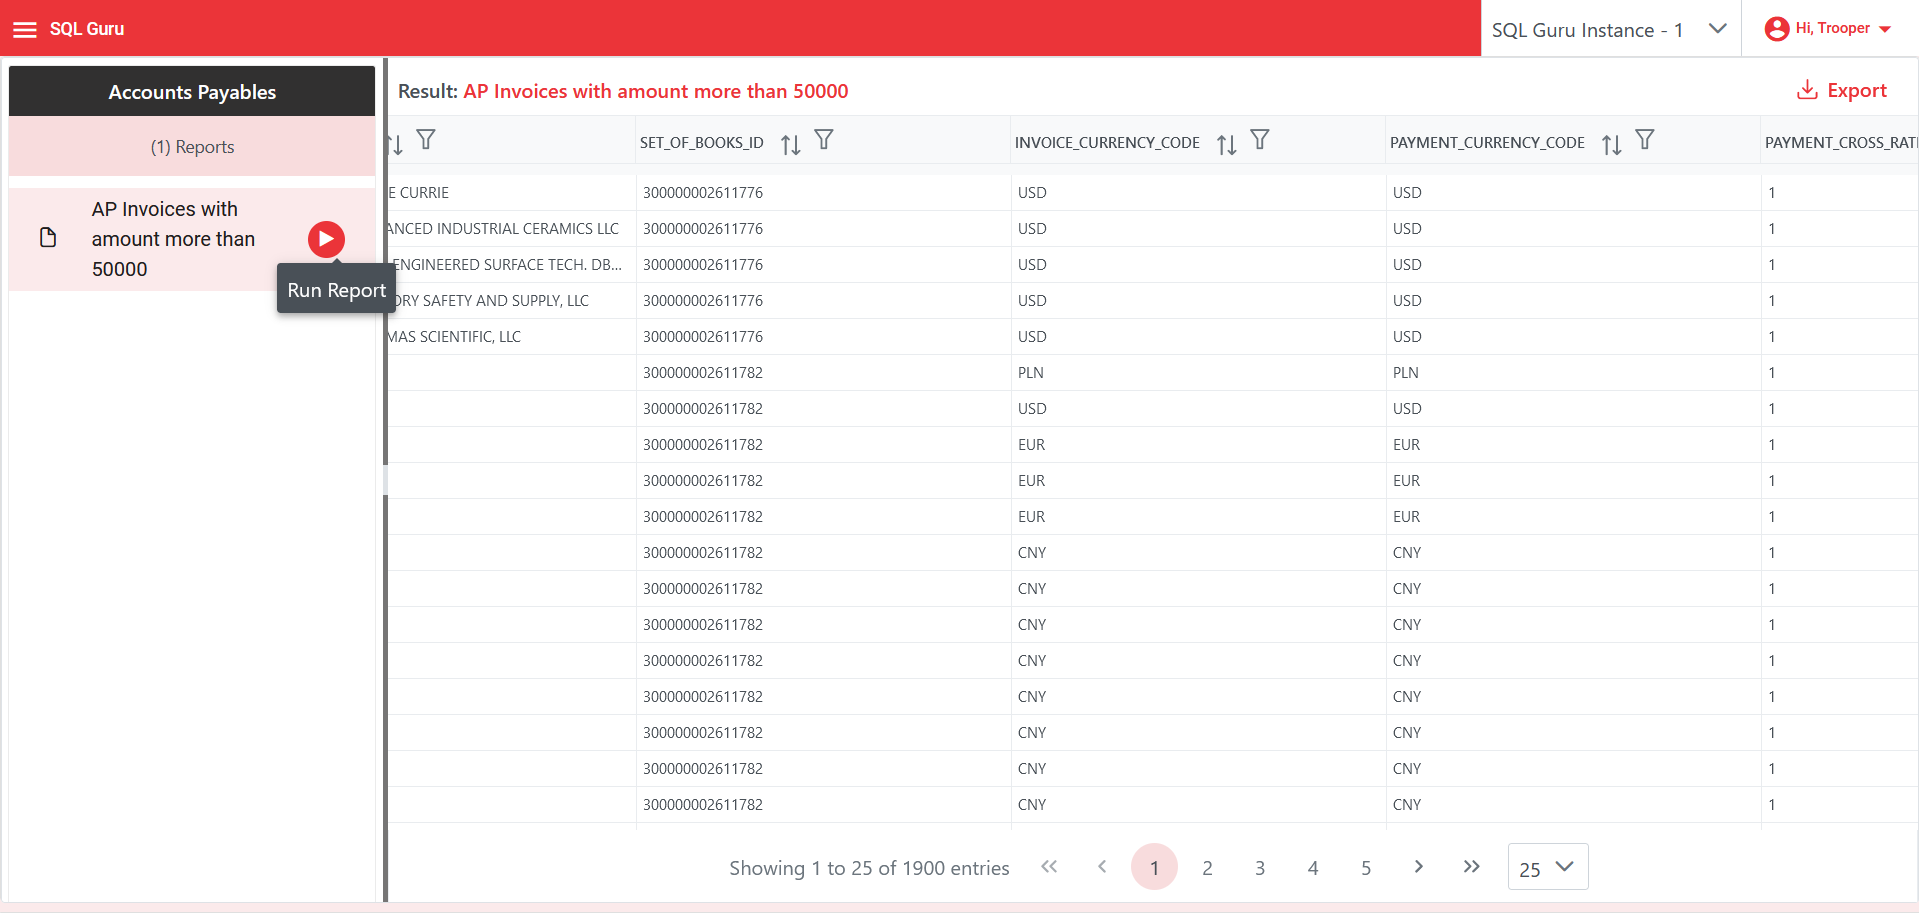This screenshot has height=913, width=1919.
Task: Filter the PAYMENT_CURRENCY_CODE column
Action: click(1645, 140)
